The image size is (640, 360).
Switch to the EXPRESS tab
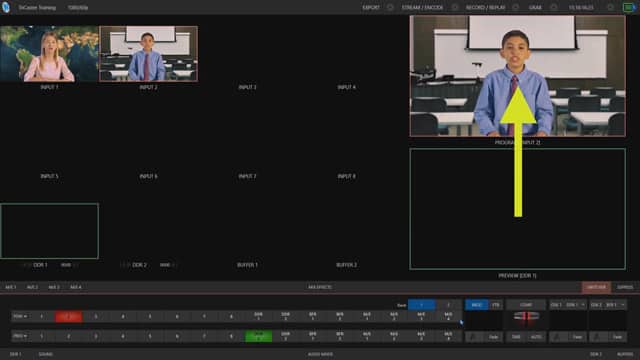(625, 287)
